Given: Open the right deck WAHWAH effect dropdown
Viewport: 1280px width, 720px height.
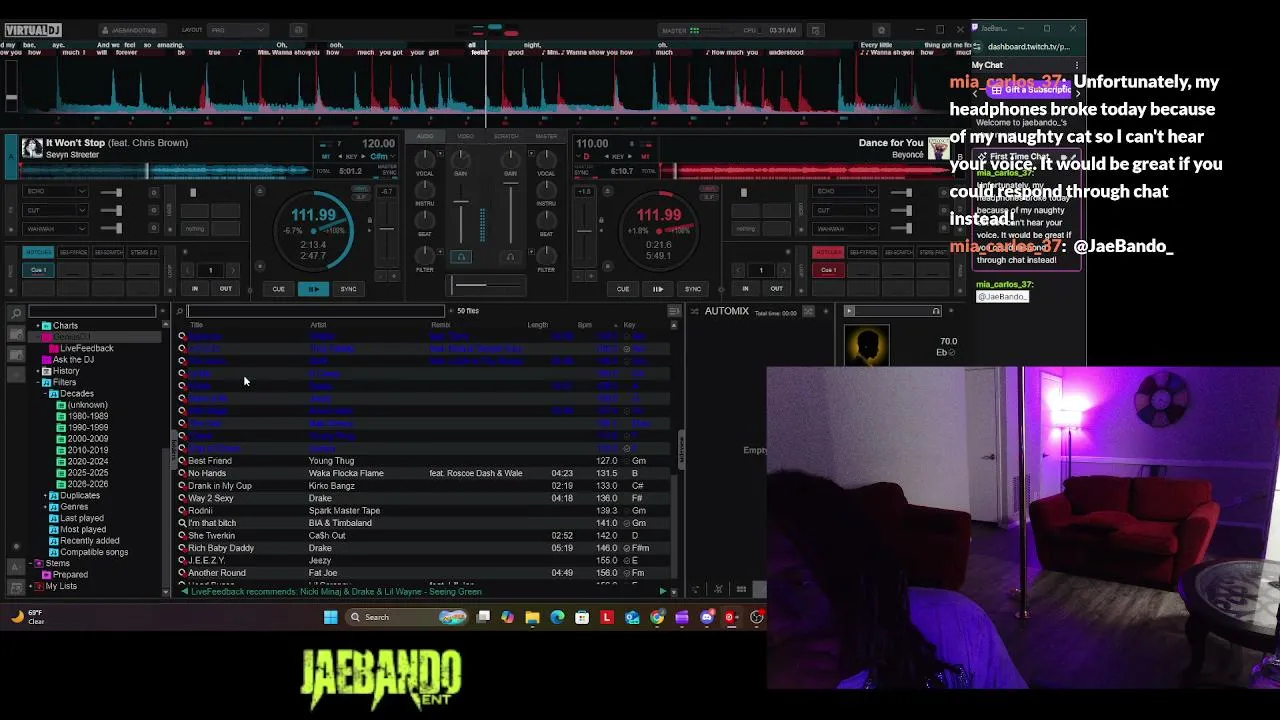Looking at the screenshot, I should (872, 229).
